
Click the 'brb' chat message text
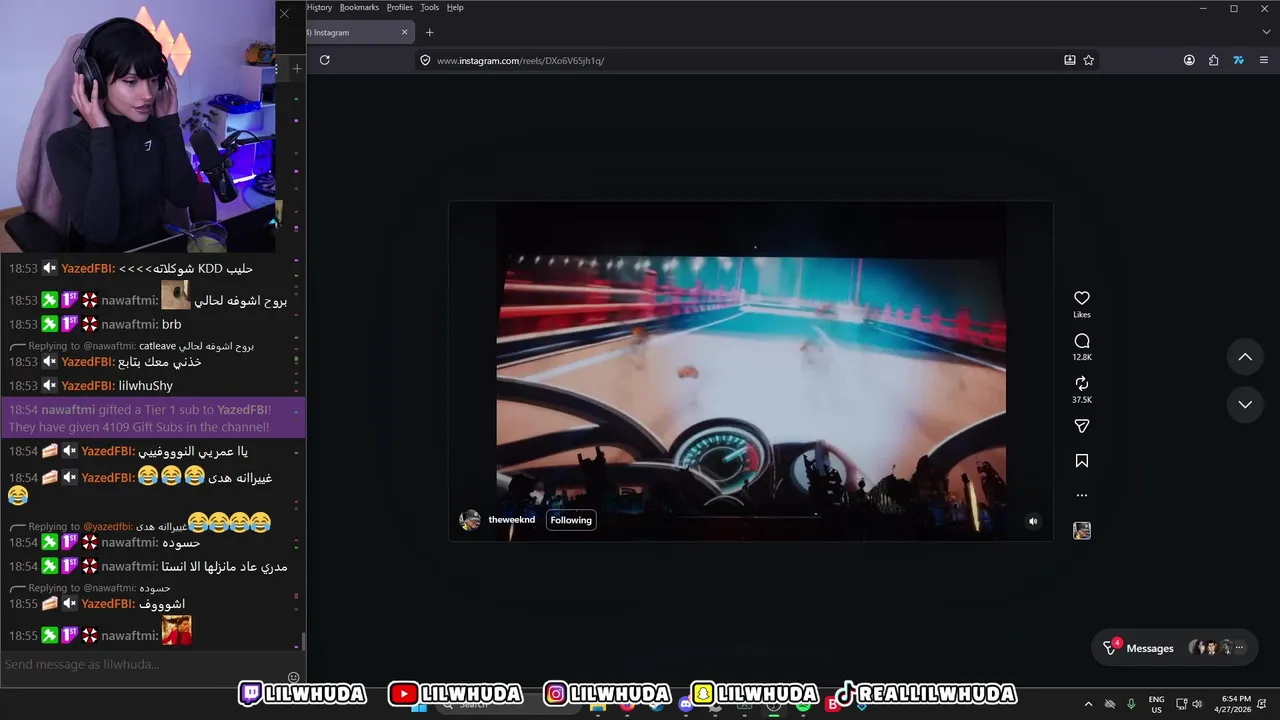point(171,324)
